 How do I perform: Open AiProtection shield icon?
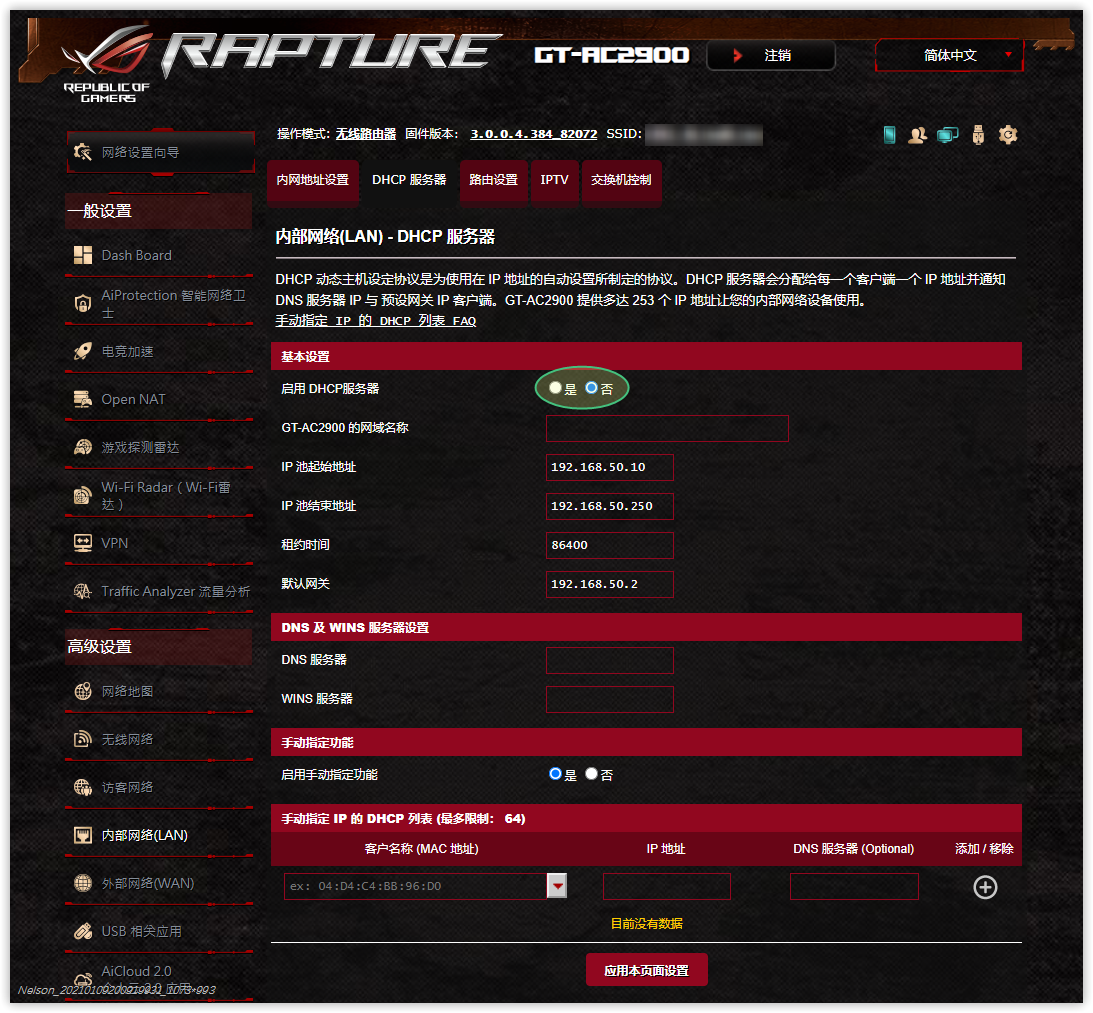point(83,303)
